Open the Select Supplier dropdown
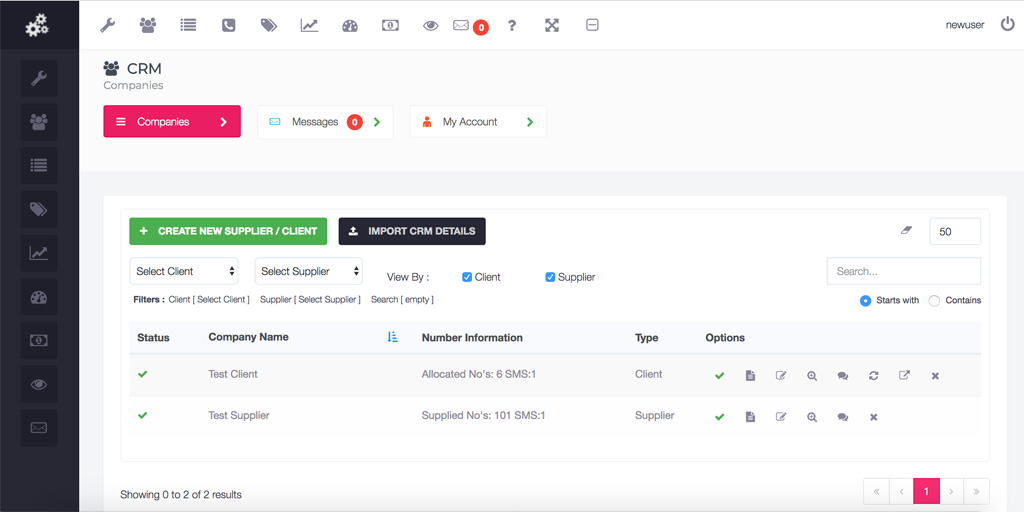Viewport: 1024px width, 512px height. [310, 271]
